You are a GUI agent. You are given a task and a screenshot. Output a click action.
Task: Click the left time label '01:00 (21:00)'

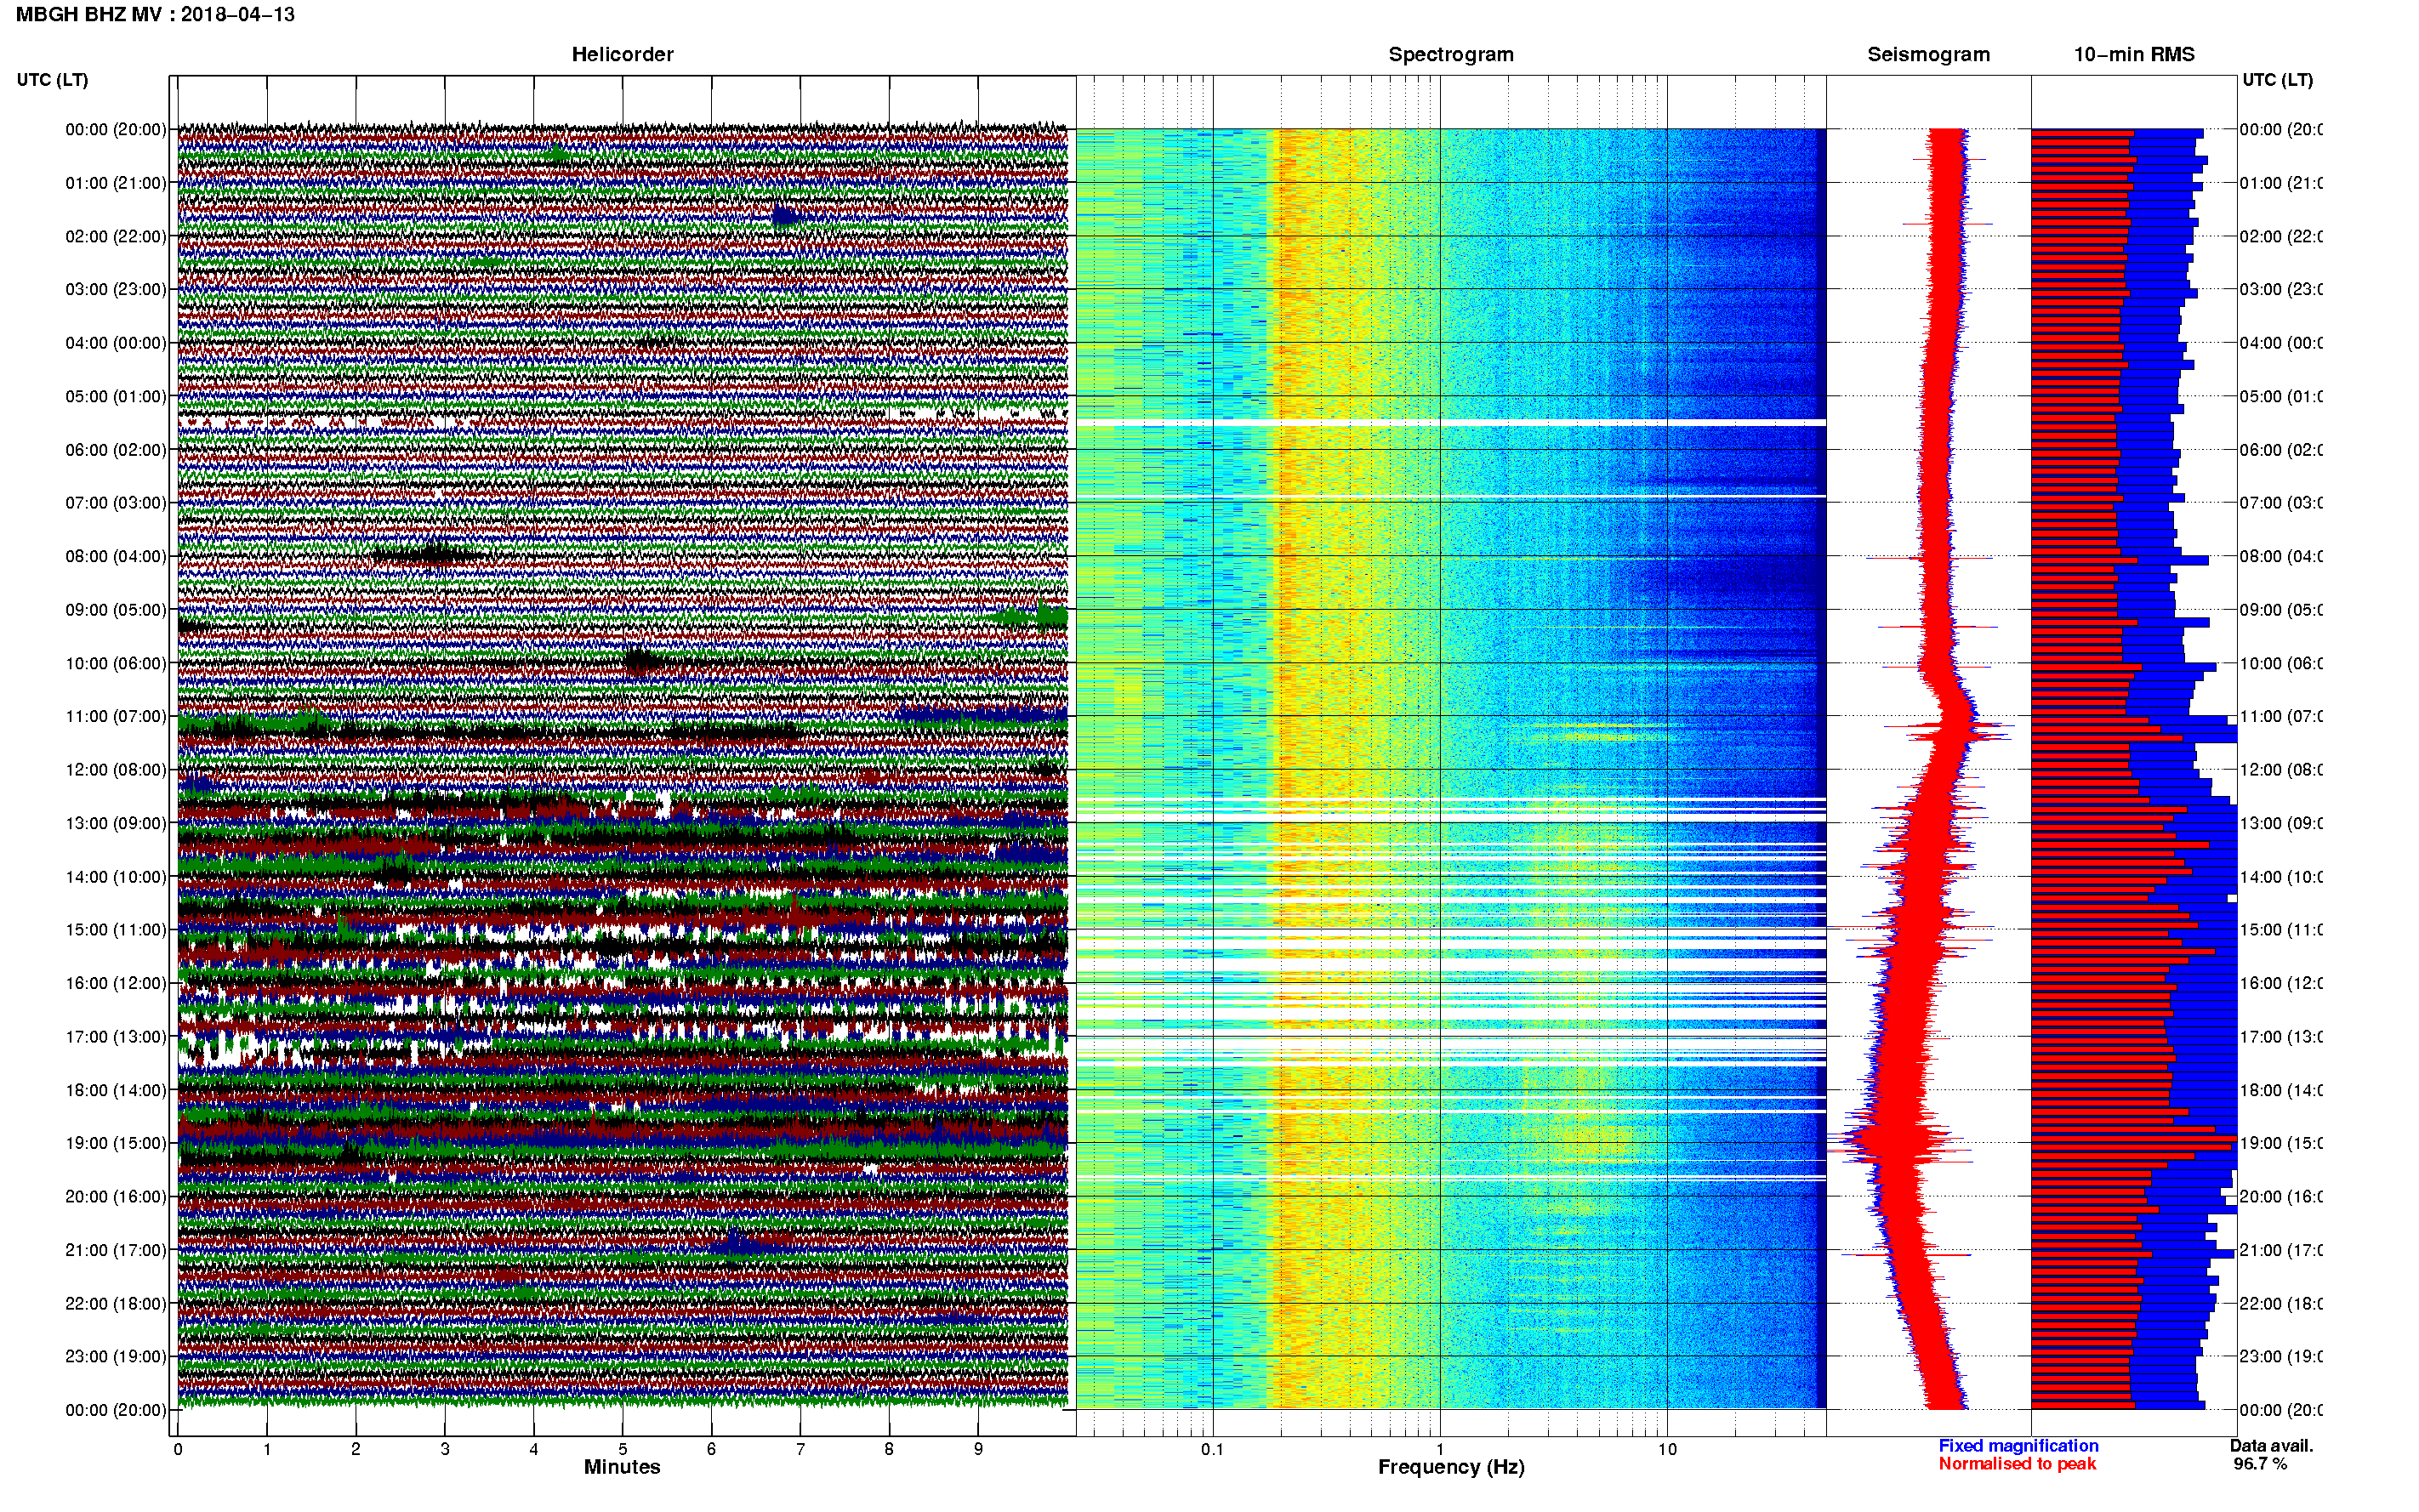coord(116,183)
